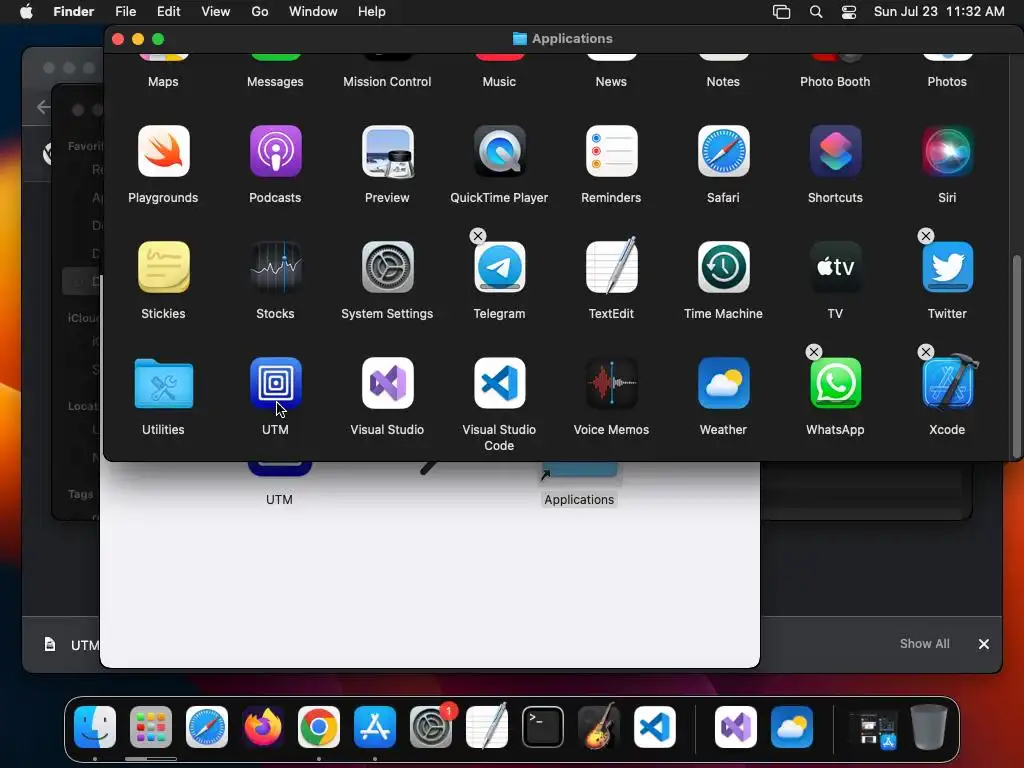Select Visual Studio Code in the Applications window
Screen dimensions: 1024x768
click(x=500, y=383)
